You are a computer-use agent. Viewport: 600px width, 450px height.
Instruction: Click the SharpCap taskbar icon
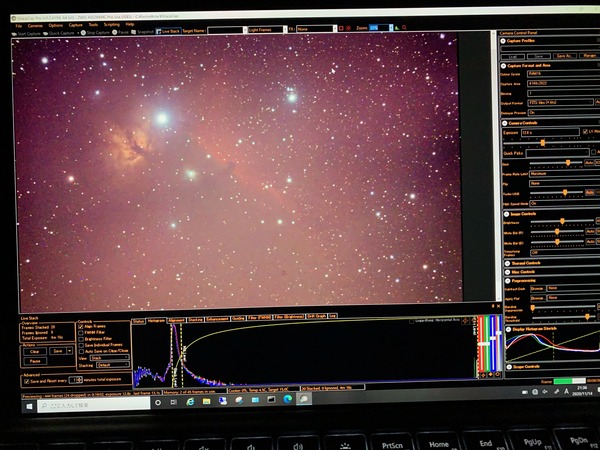(x=304, y=399)
